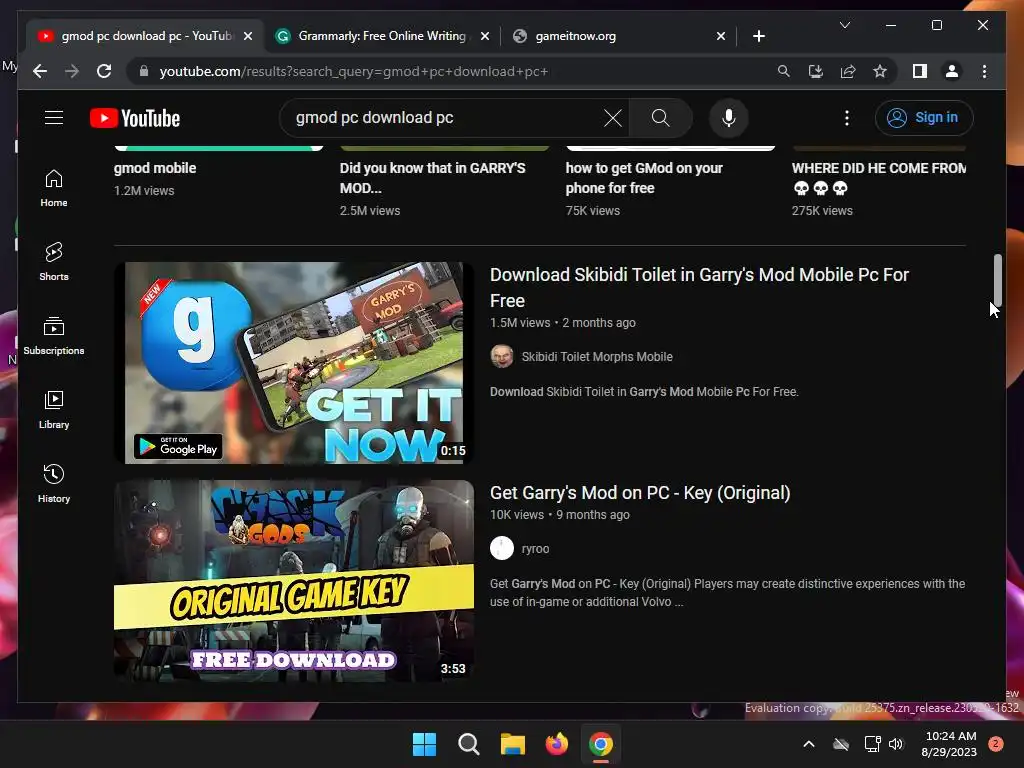Screen dimensions: 1024x768
Task: Open the clock showing 10:24 AM
Action: pyautogui.click(x=949, y=744)
